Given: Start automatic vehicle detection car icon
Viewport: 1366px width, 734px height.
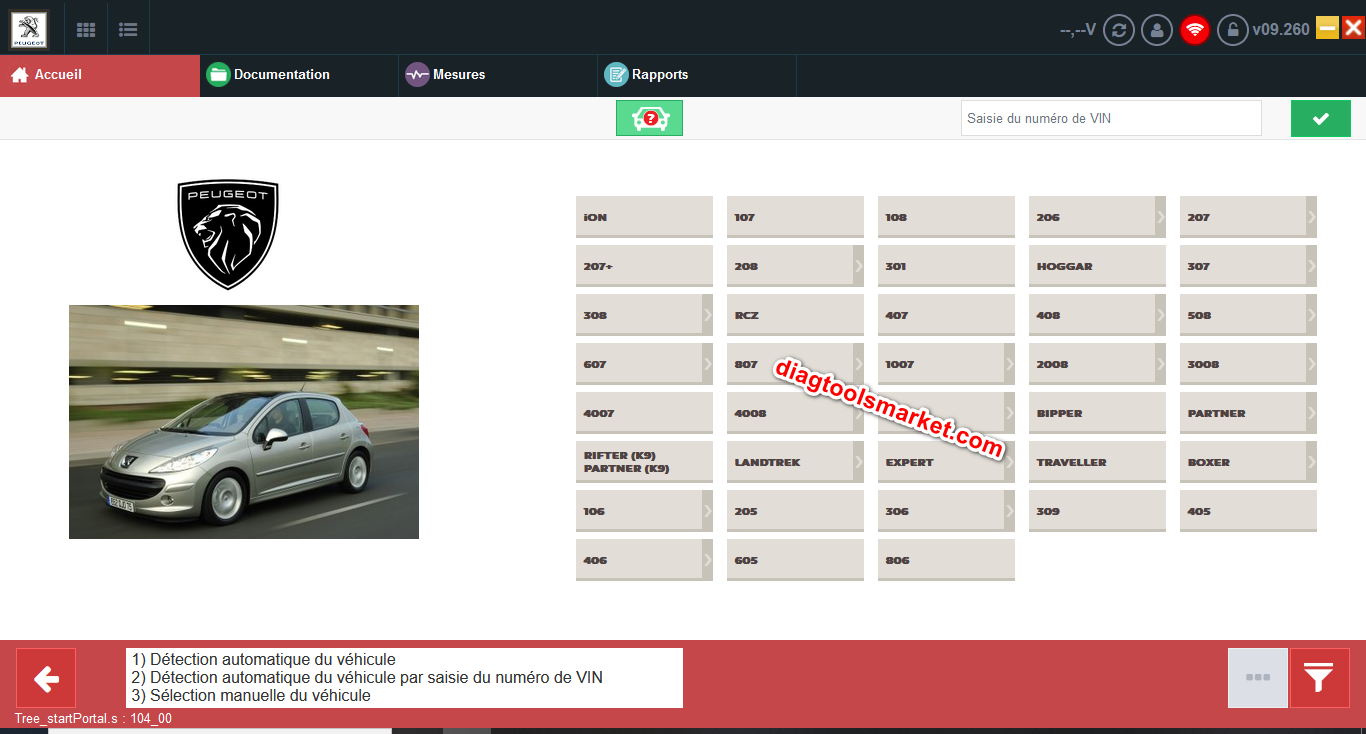Looking at the screenshot, I should click(649, 118).
